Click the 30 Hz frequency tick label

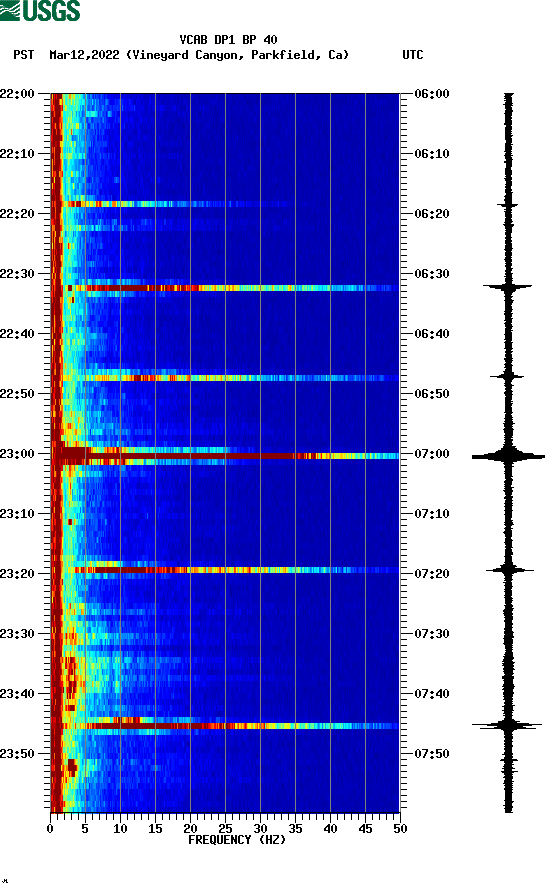(260, 829)
